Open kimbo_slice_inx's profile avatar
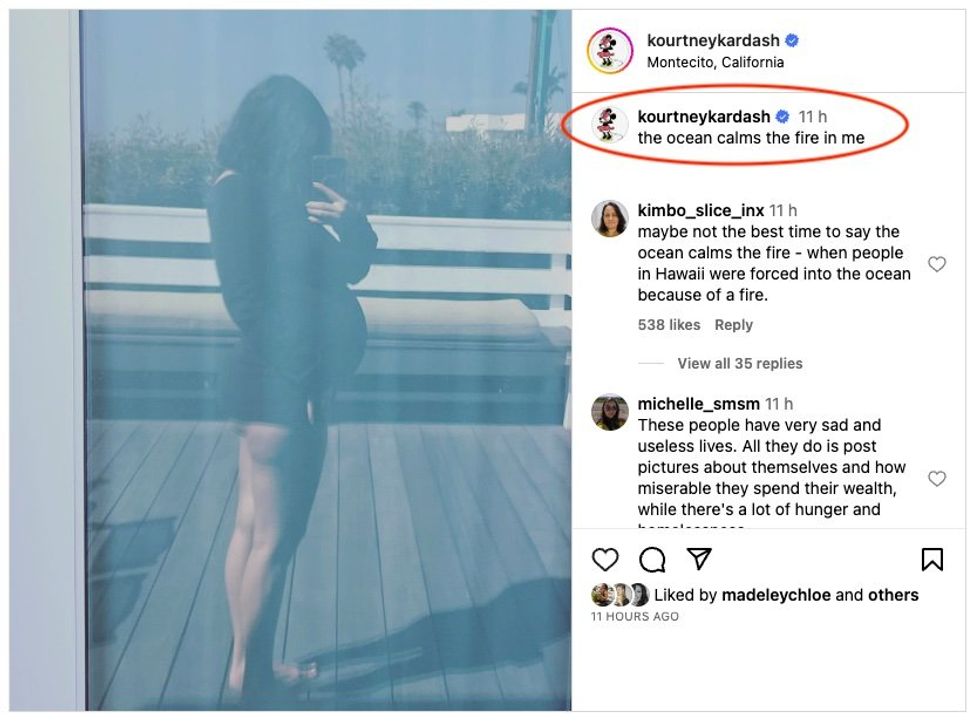 click(x=610, y=218)
